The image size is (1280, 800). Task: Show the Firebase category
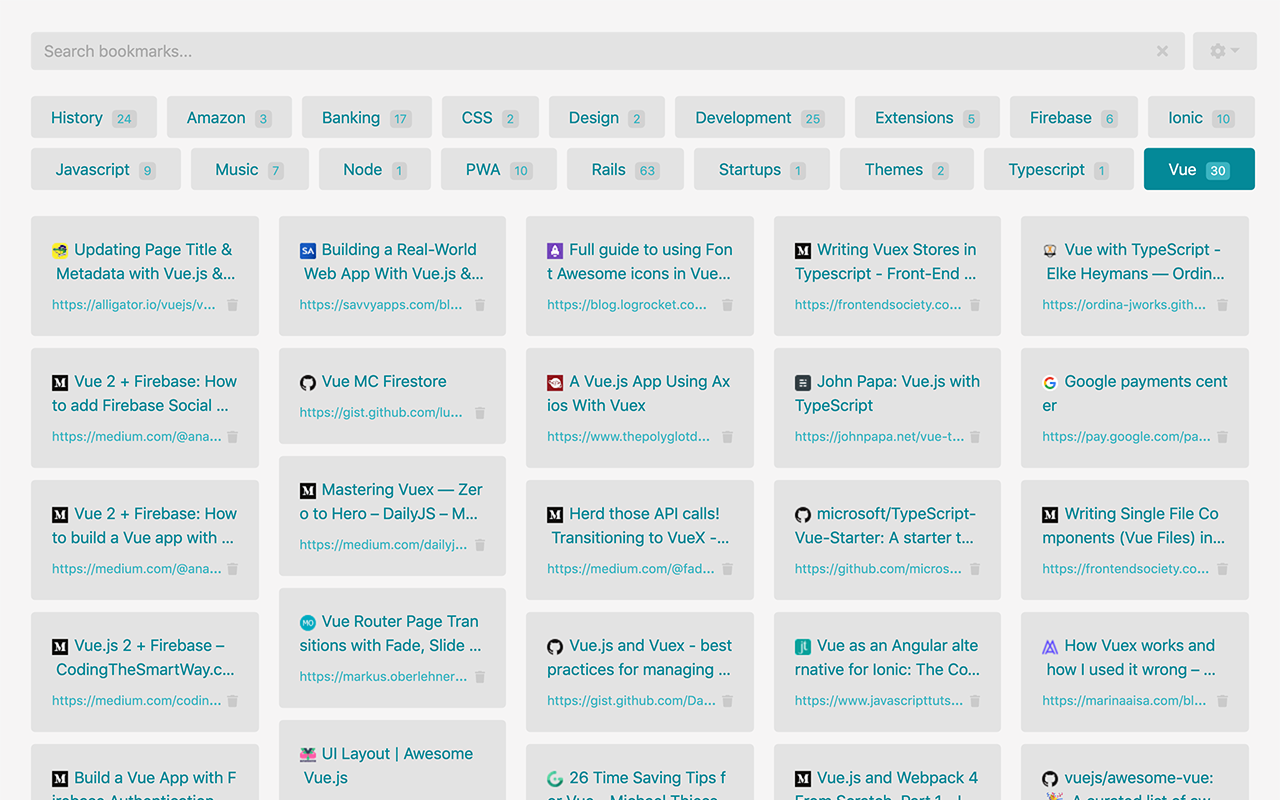(x=1074, y=118)
